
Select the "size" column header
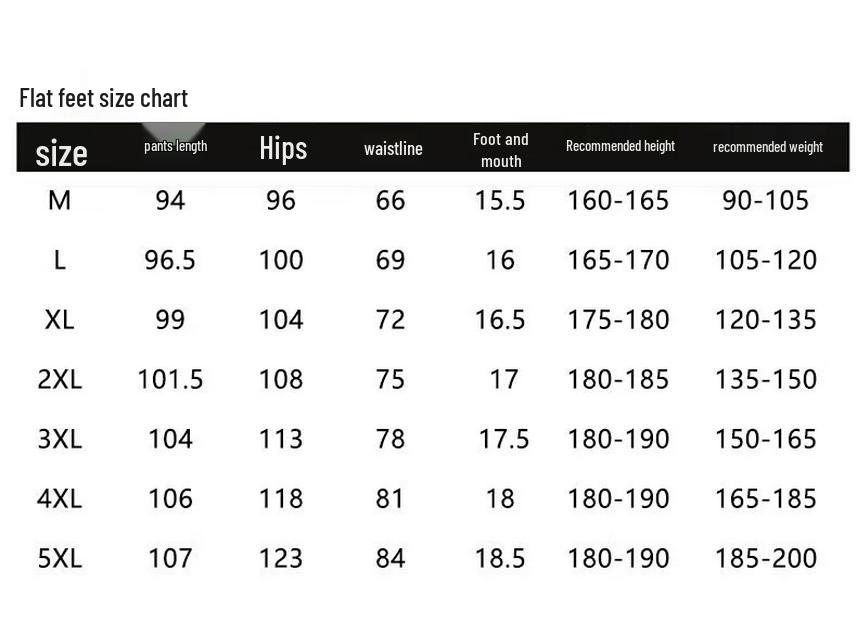pos(61,152)
